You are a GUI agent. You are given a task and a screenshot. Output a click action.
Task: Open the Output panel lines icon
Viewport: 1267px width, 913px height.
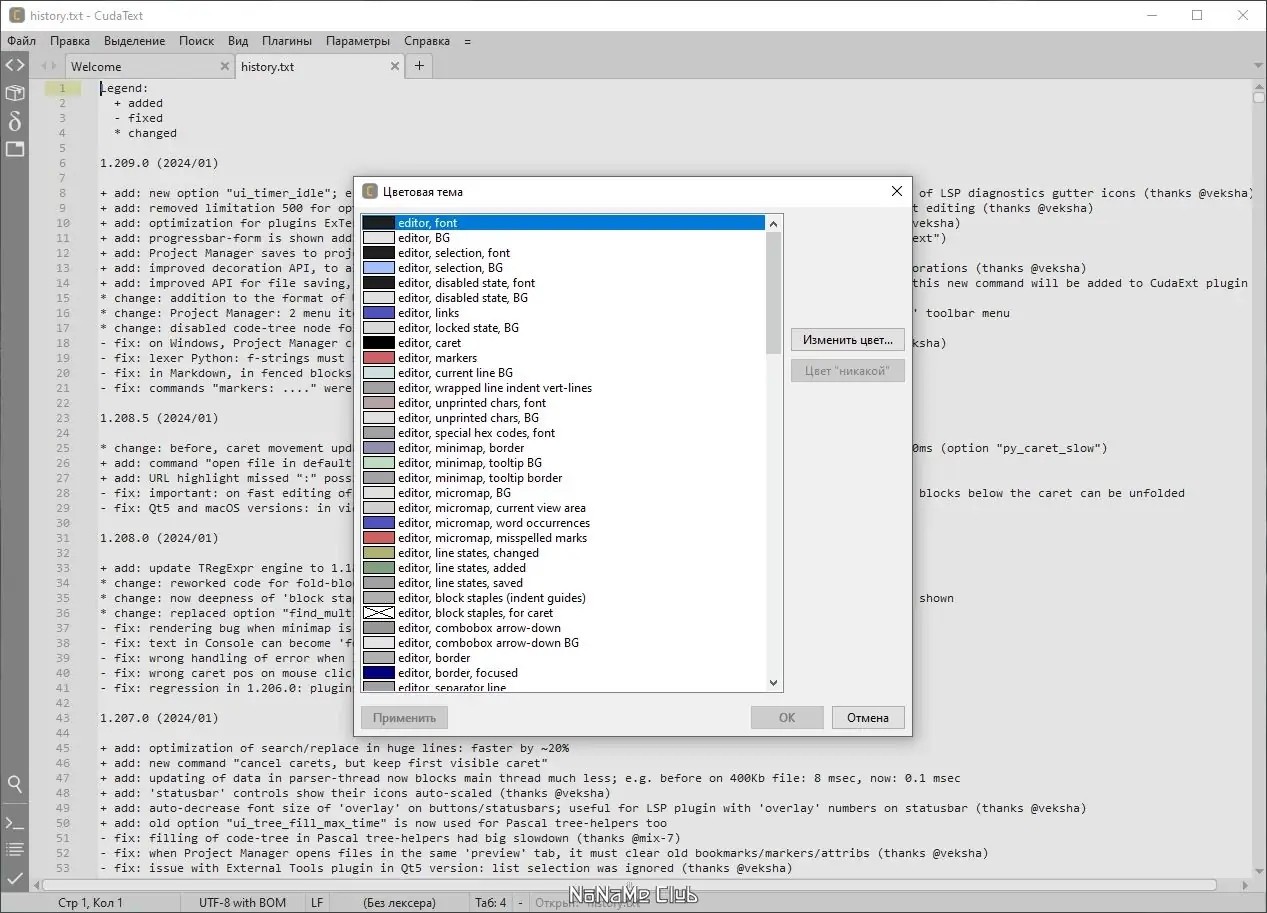point(15,849)
